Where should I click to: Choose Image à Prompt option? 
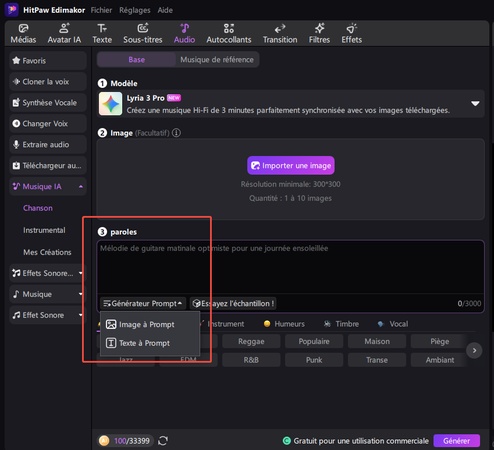click(150, 324)
